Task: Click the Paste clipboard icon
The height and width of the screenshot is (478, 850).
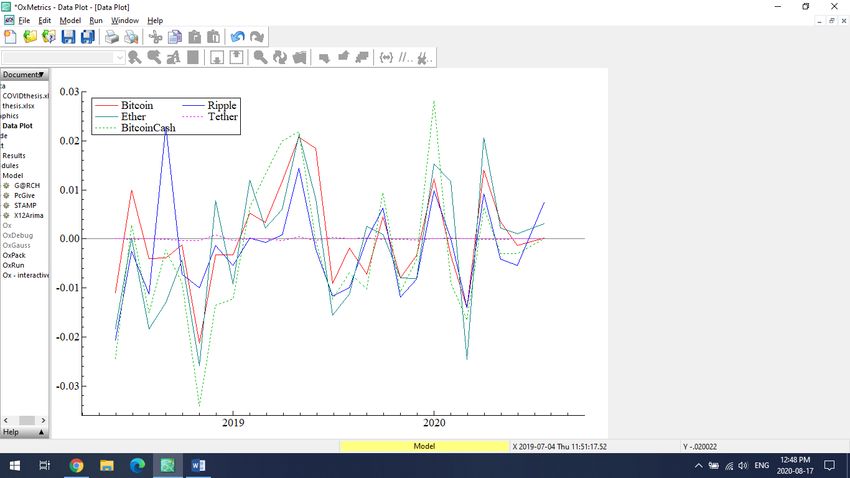Action: [195, 37]
